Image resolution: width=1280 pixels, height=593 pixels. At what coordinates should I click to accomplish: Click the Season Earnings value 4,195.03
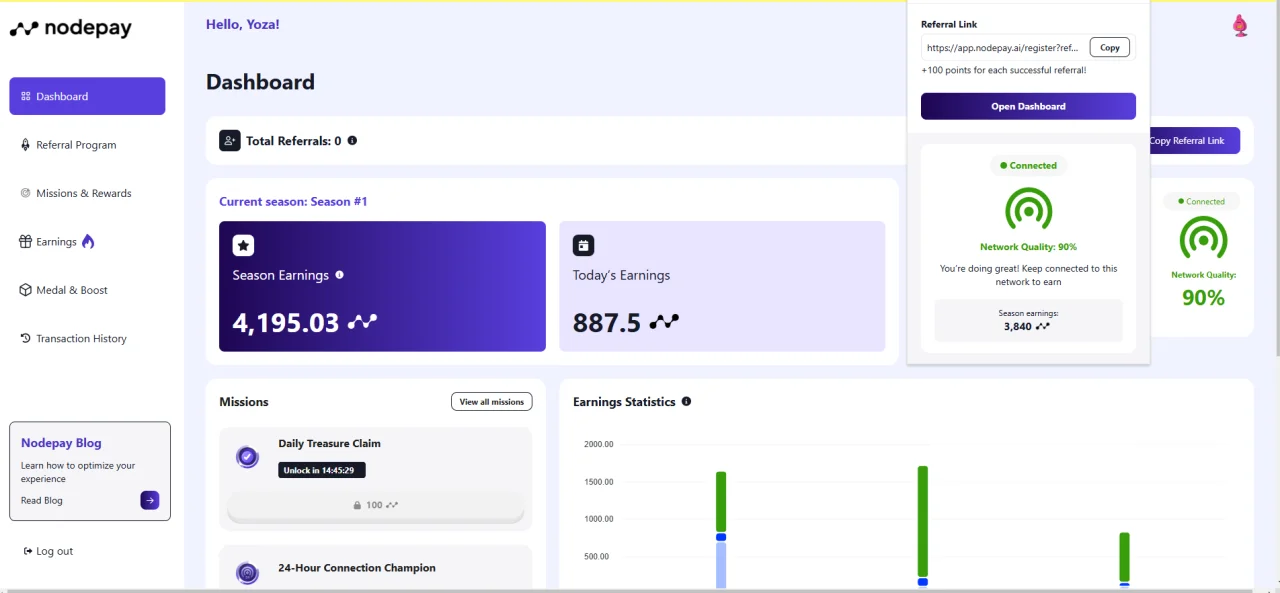[286, 322]
